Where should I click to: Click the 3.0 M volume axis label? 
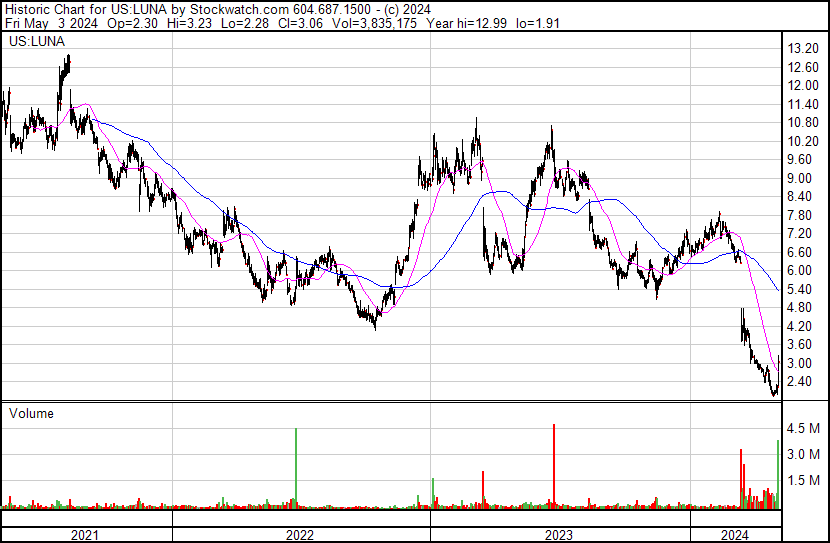click(x=803, y=454)
